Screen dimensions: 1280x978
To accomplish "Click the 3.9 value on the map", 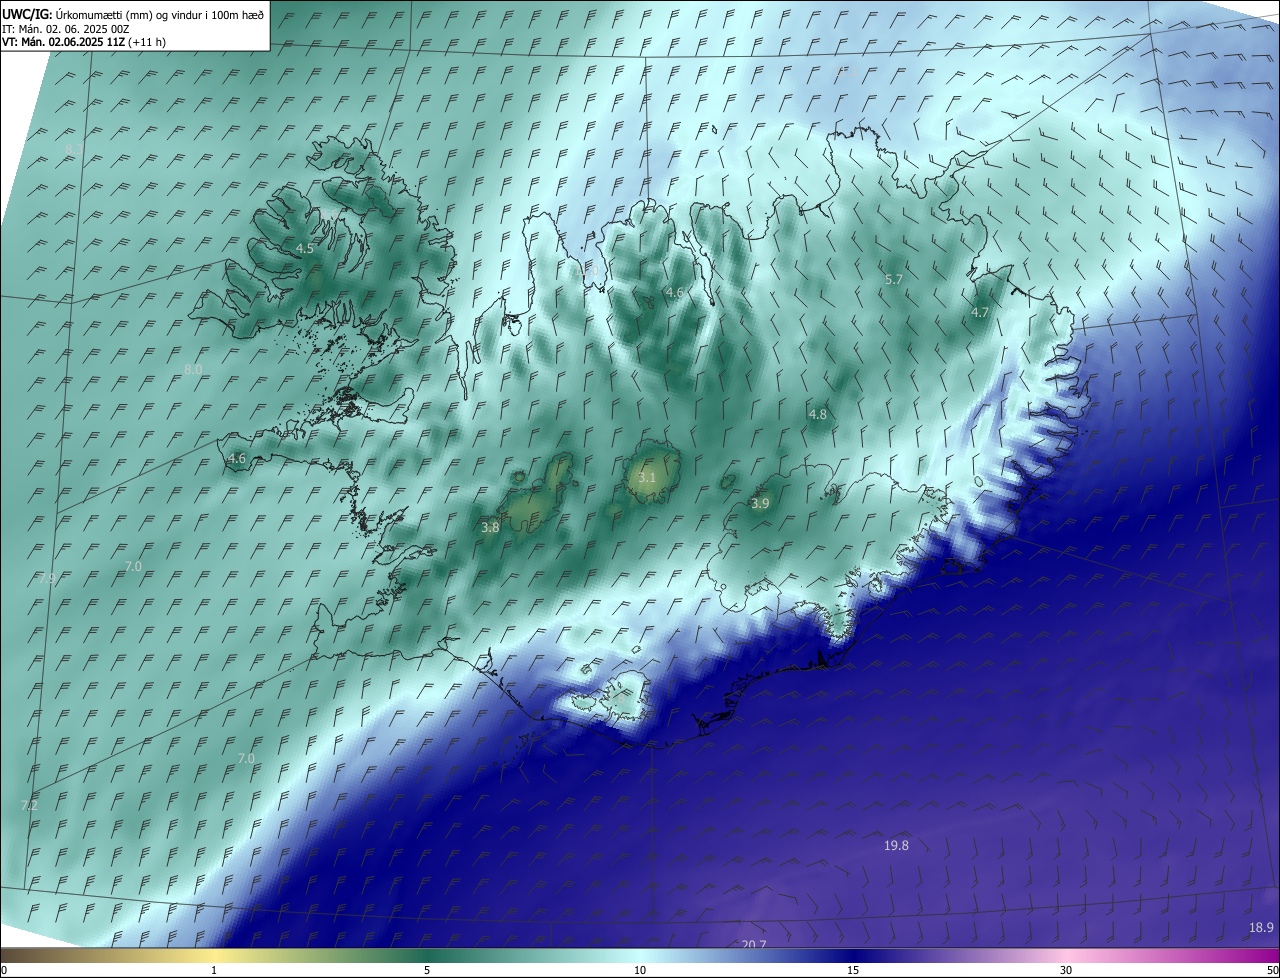I will (760, 504).
